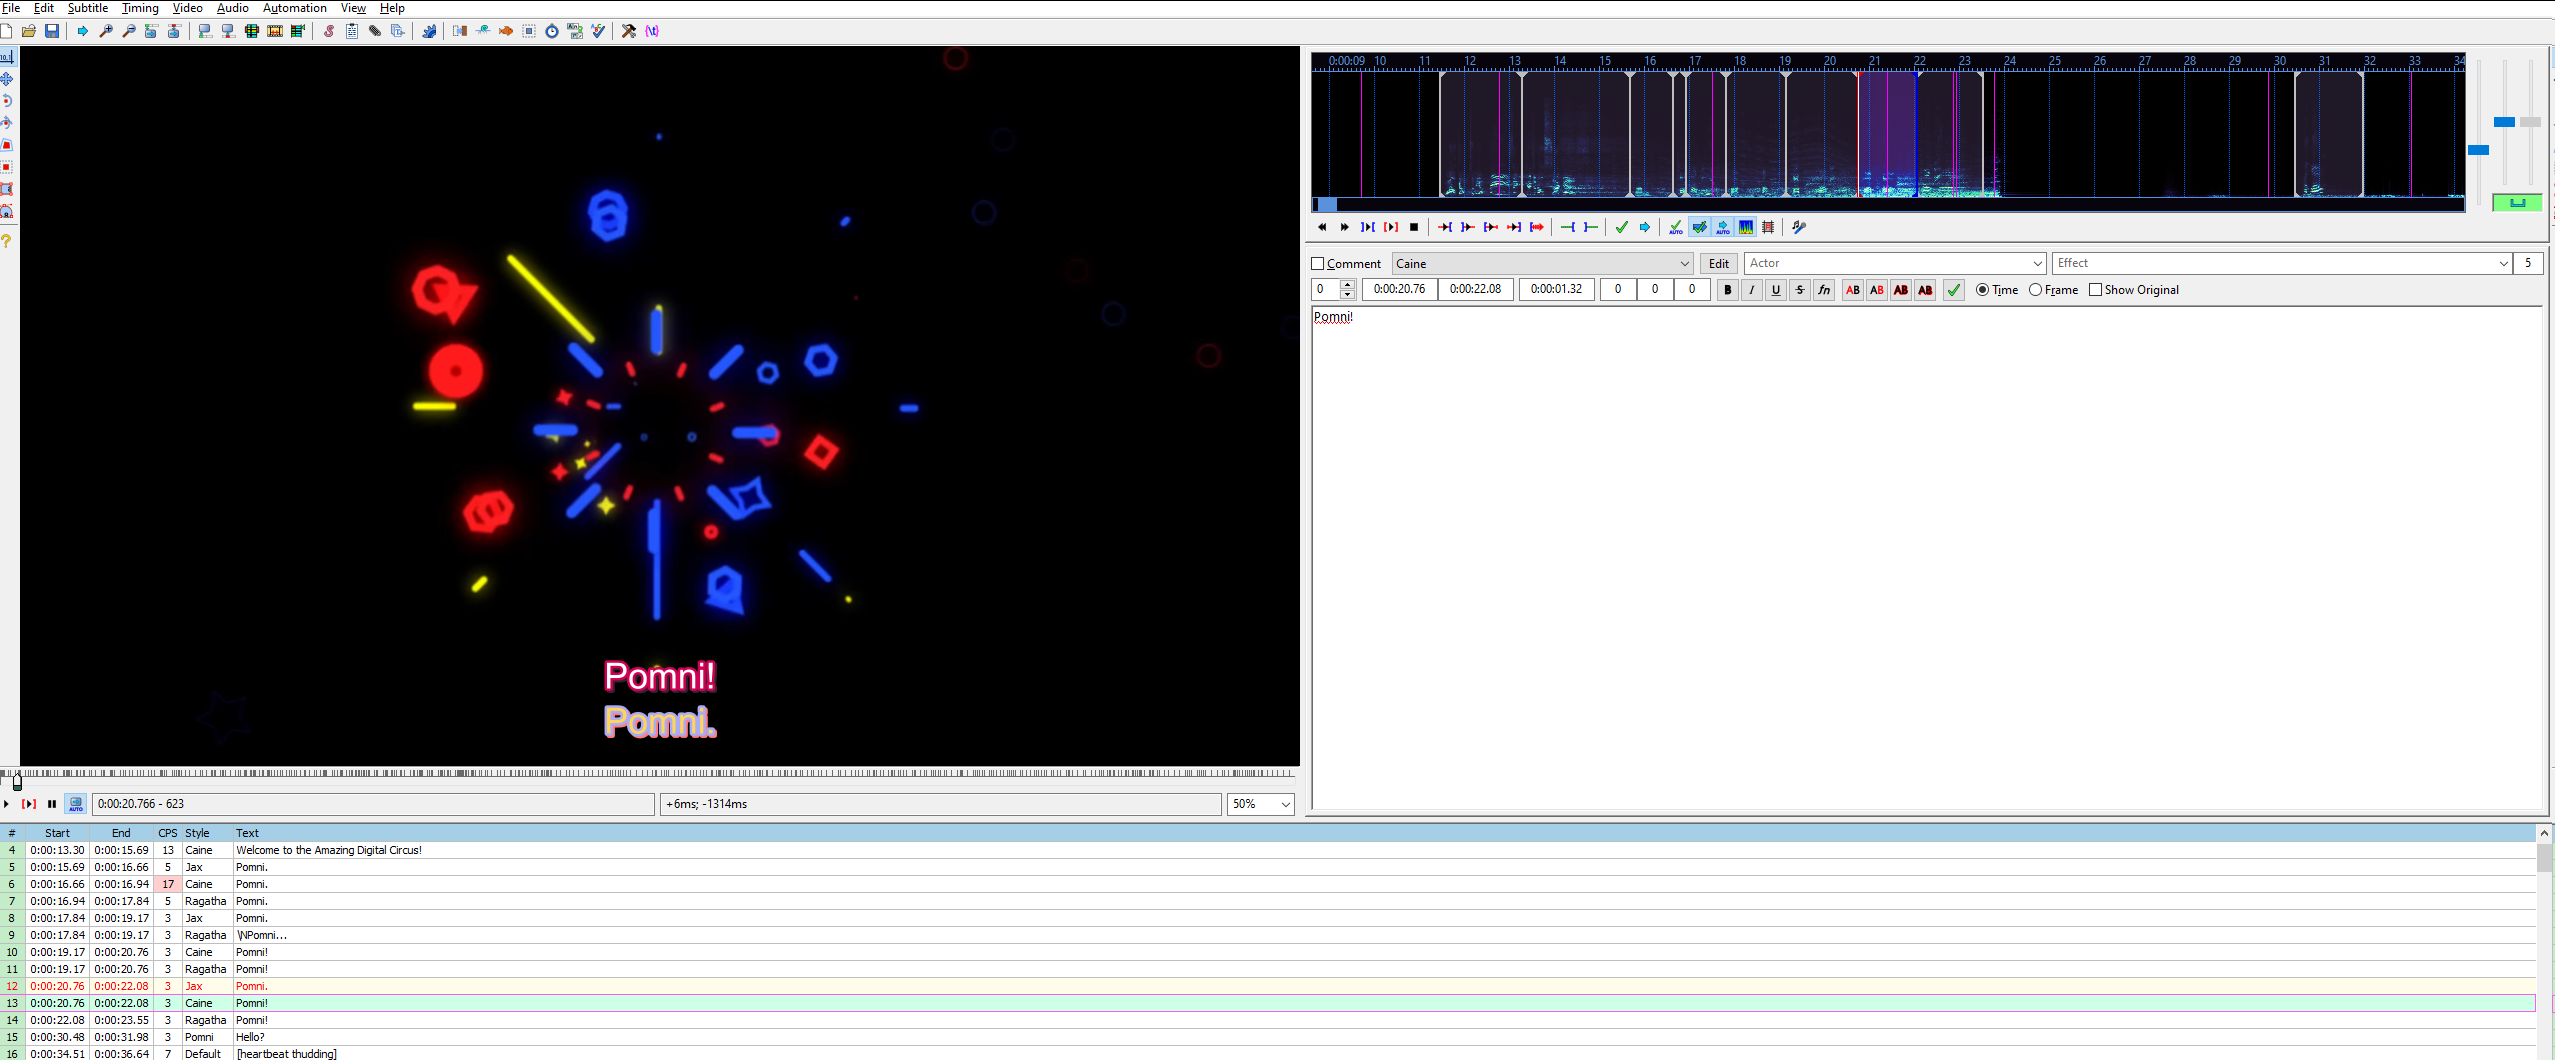Select subtitle row 15 with text Hello?
Screen dimensions: 2555x1060
(1268, 1037)
